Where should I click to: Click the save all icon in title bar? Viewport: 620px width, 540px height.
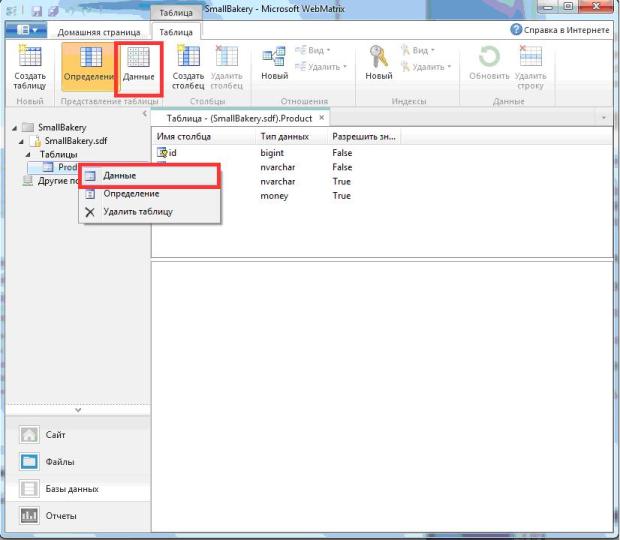click(x=53, y=10)
